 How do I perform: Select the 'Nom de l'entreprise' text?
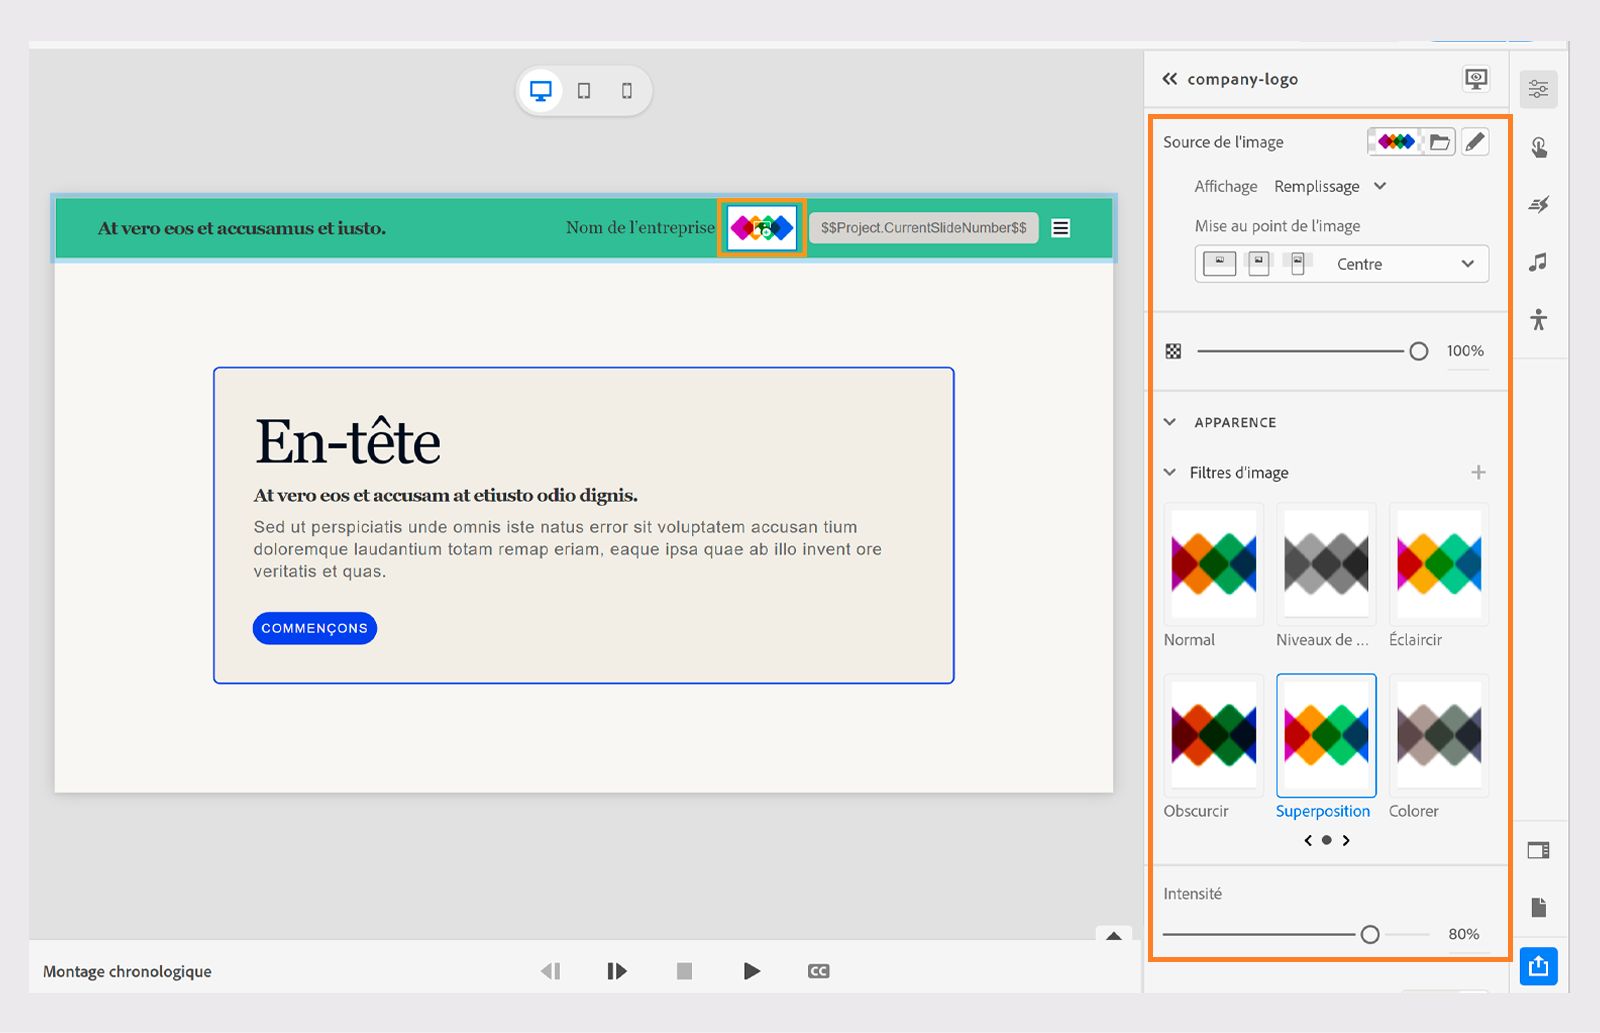coord(640,227)
